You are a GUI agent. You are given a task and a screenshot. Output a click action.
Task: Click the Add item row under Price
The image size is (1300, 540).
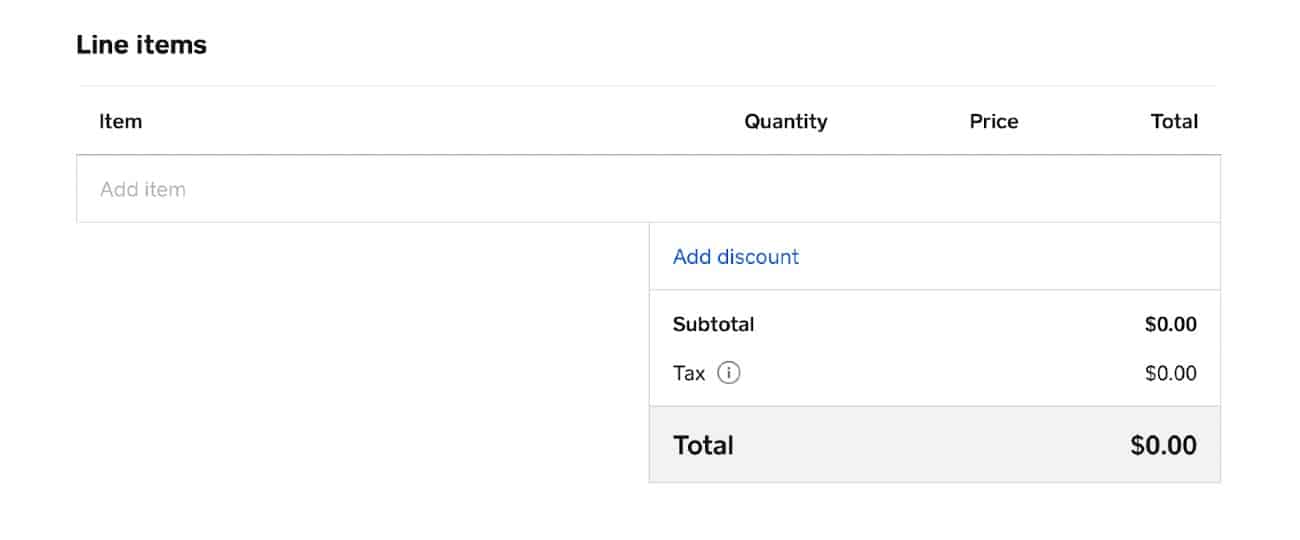pyautogui.click(x=994, y=189)
